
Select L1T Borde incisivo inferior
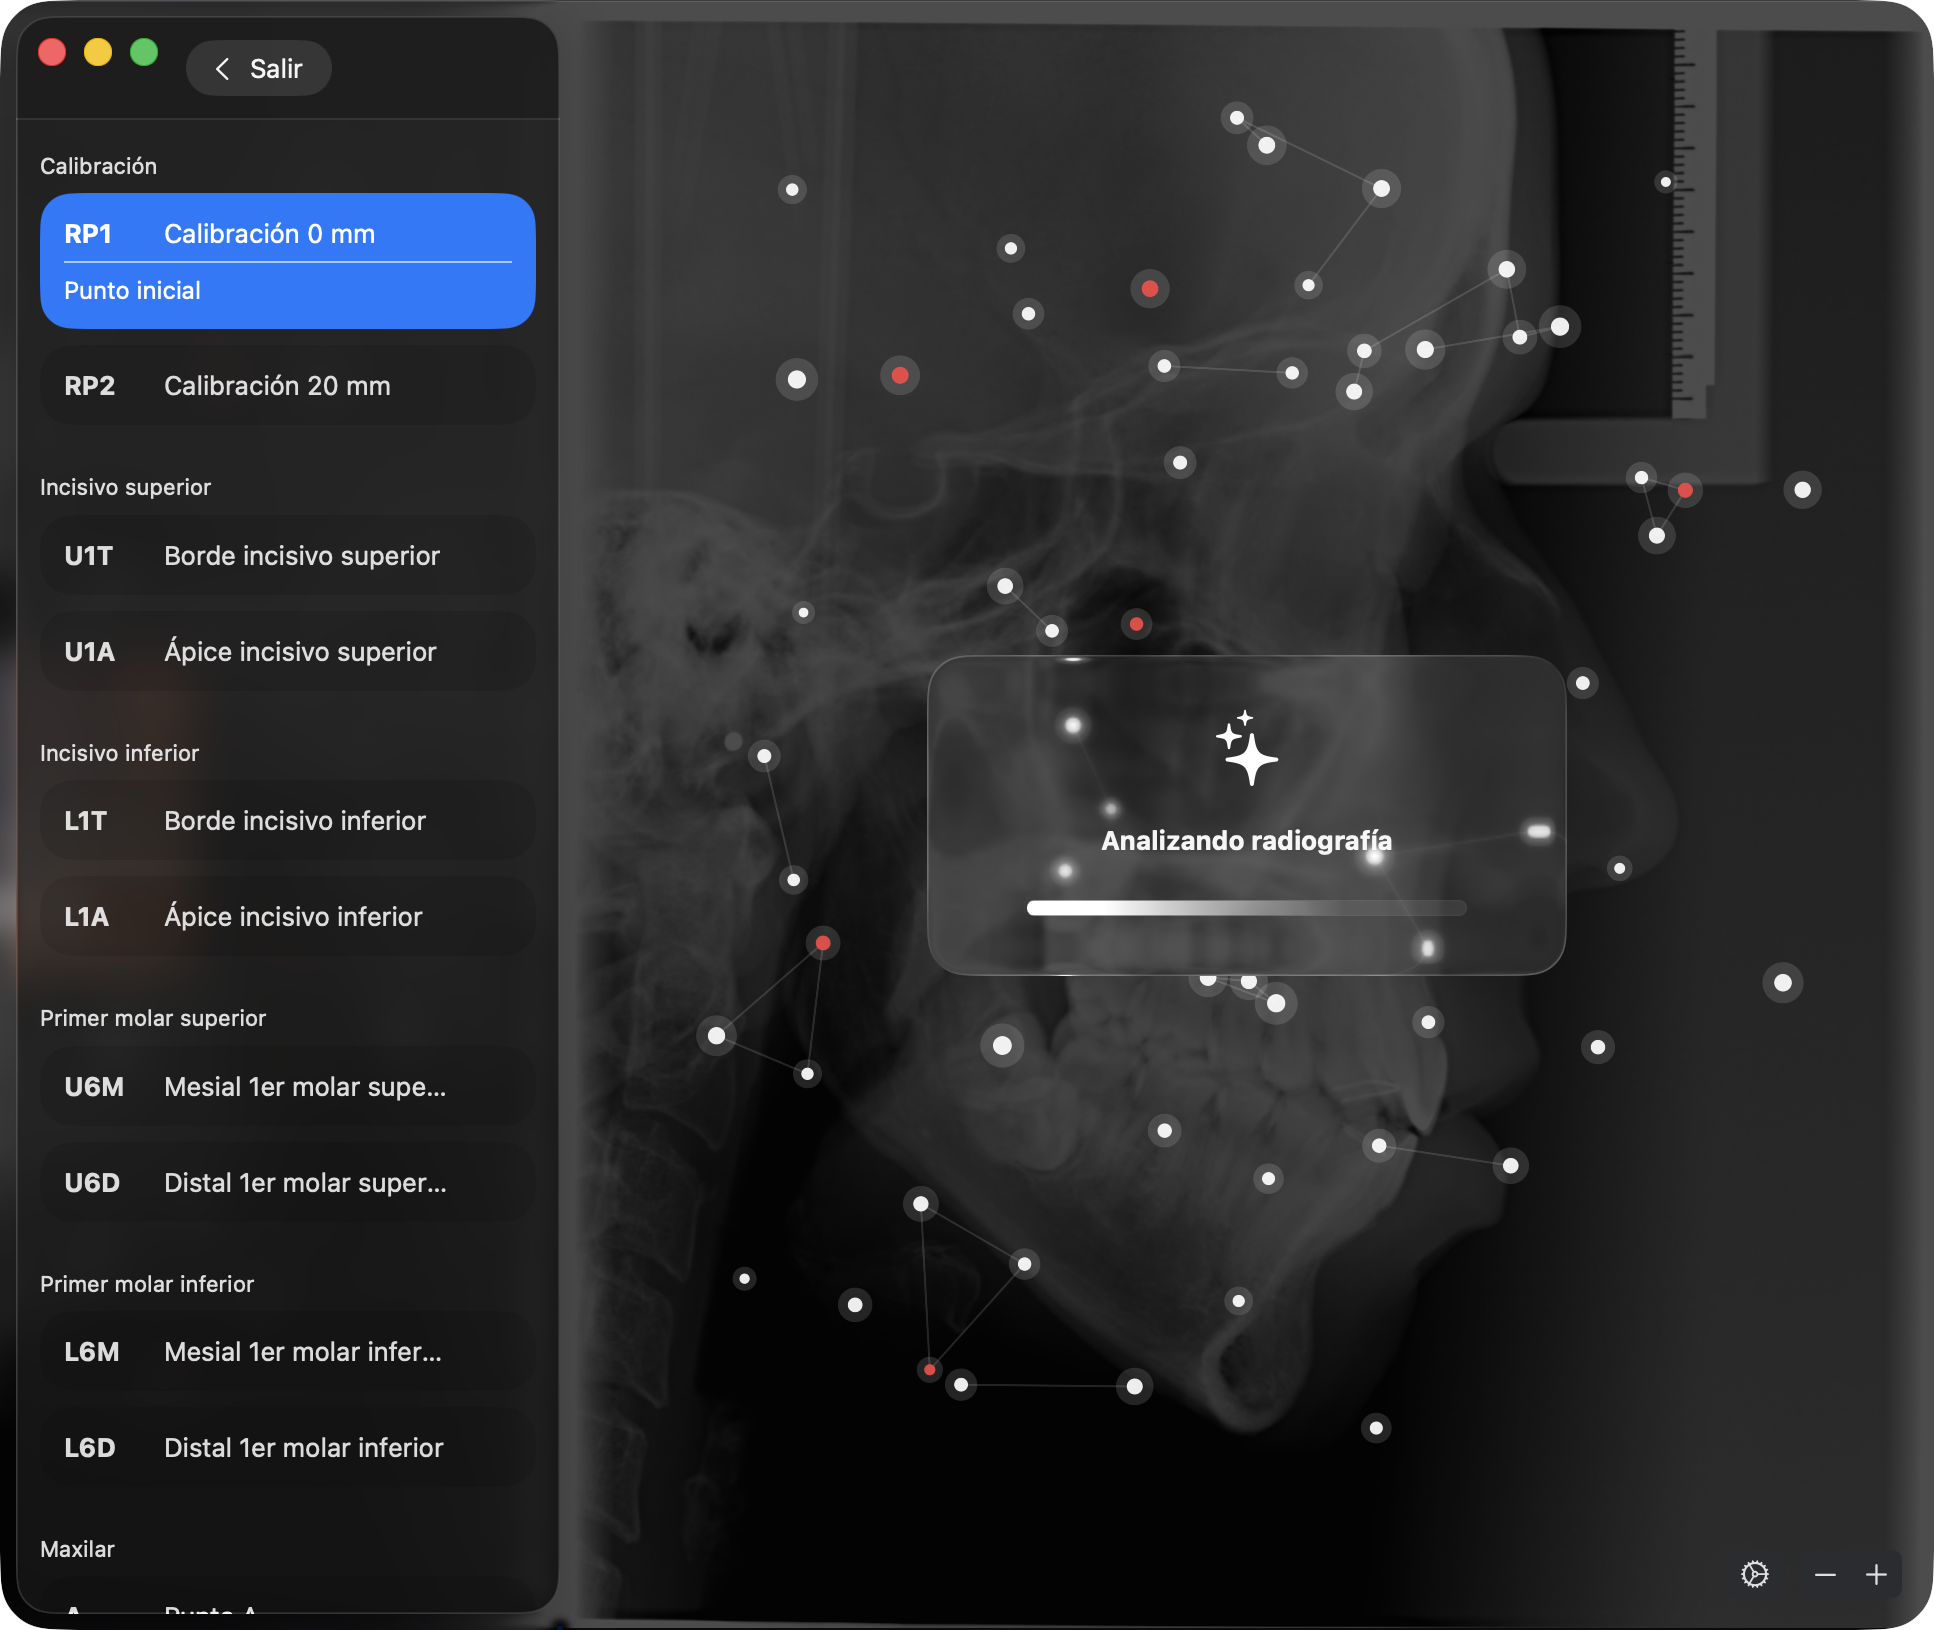pyautogui.click(x=288, y=821)
